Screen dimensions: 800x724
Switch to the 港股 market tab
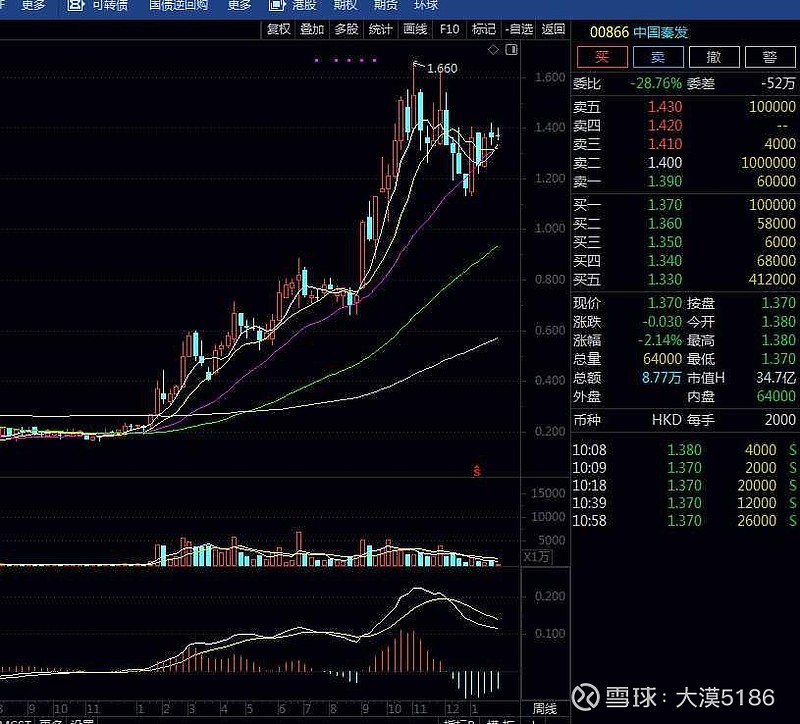pos(304,5)
